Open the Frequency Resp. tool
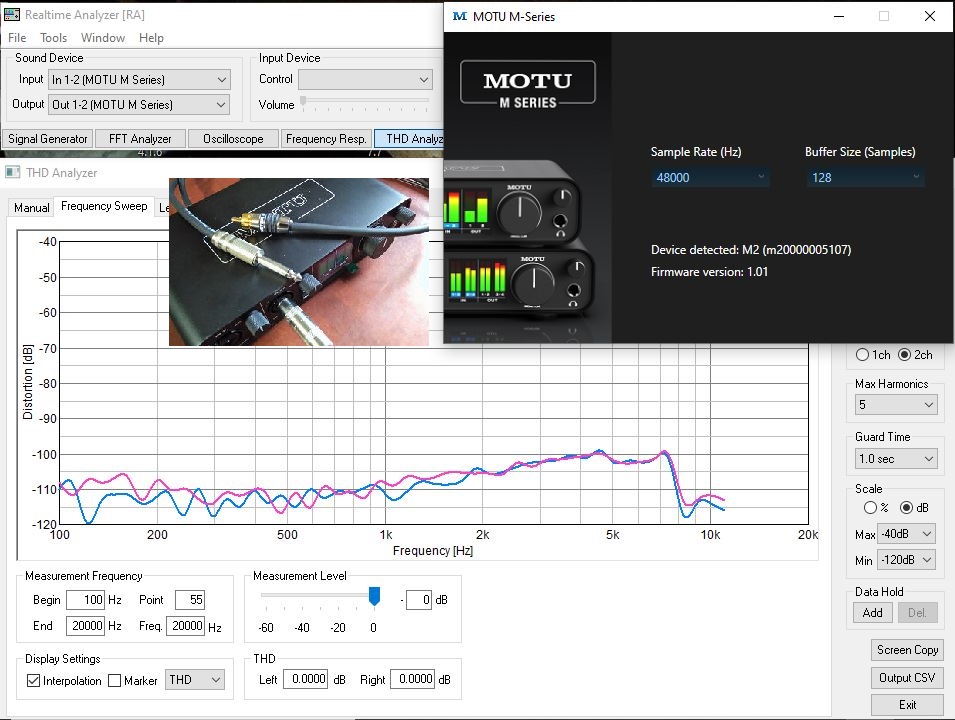The width and height of the screenshot is (955, 720). point(326,139)
